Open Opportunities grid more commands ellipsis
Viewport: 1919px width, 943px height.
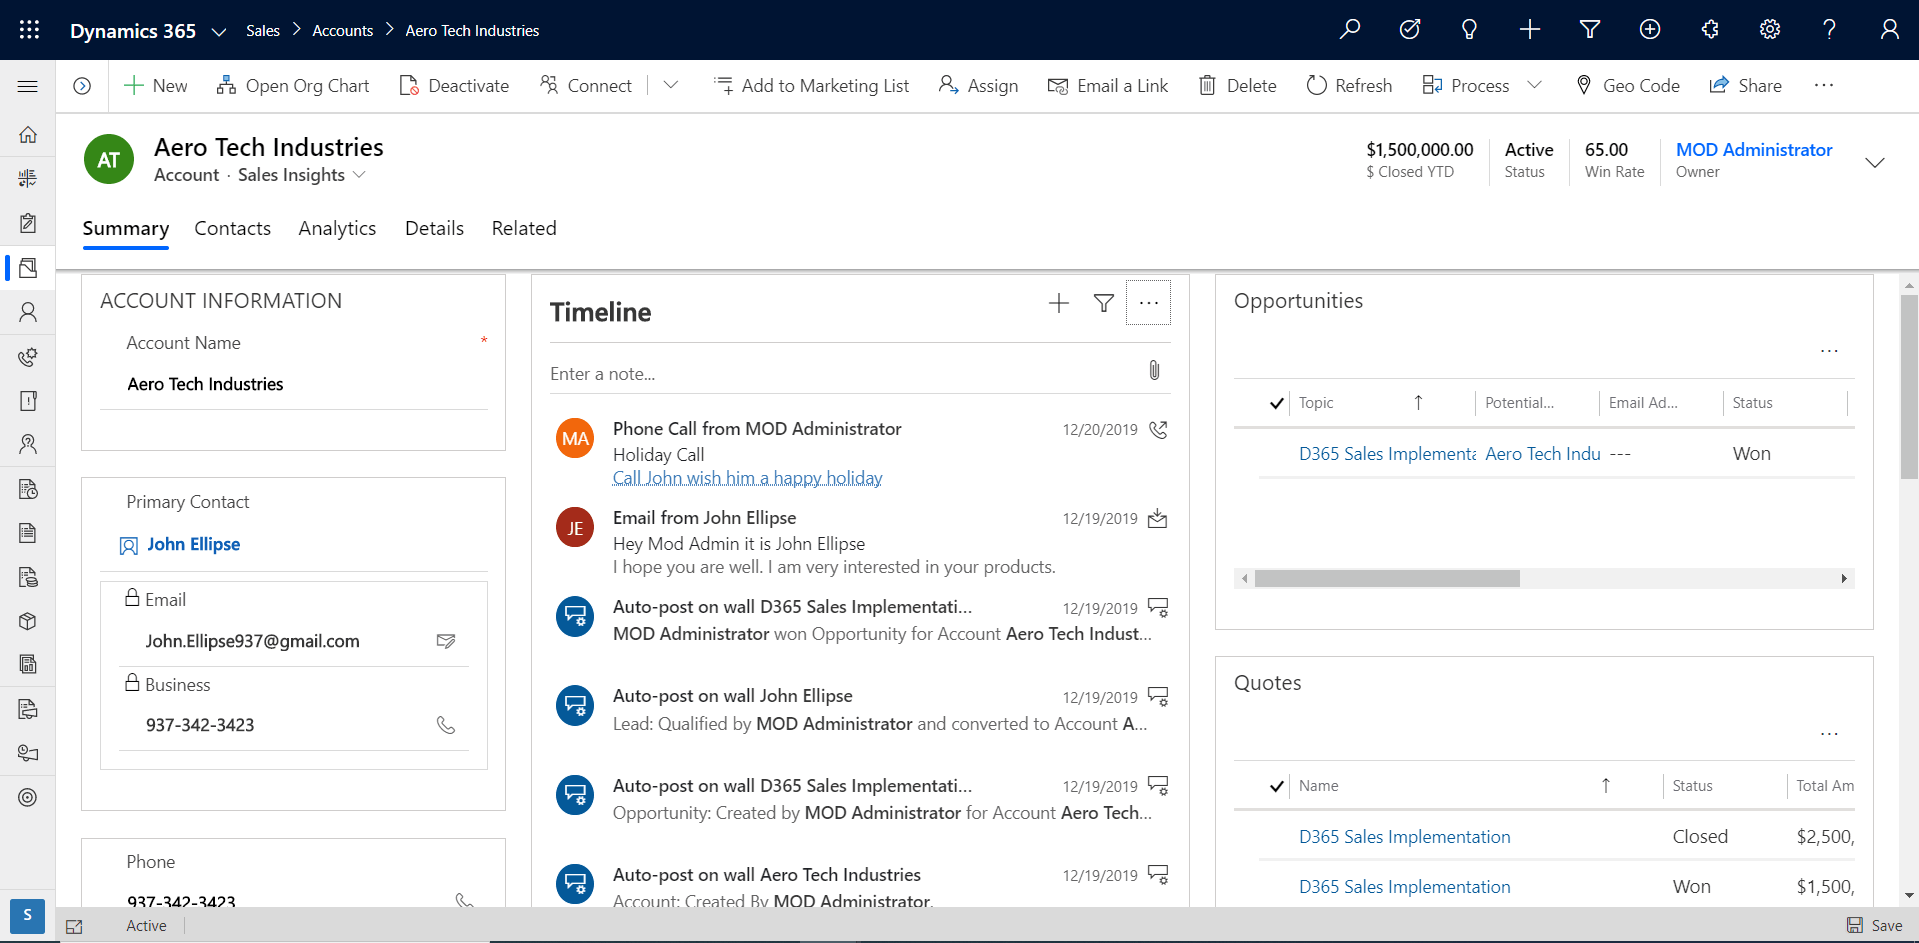click(1829, 351)
